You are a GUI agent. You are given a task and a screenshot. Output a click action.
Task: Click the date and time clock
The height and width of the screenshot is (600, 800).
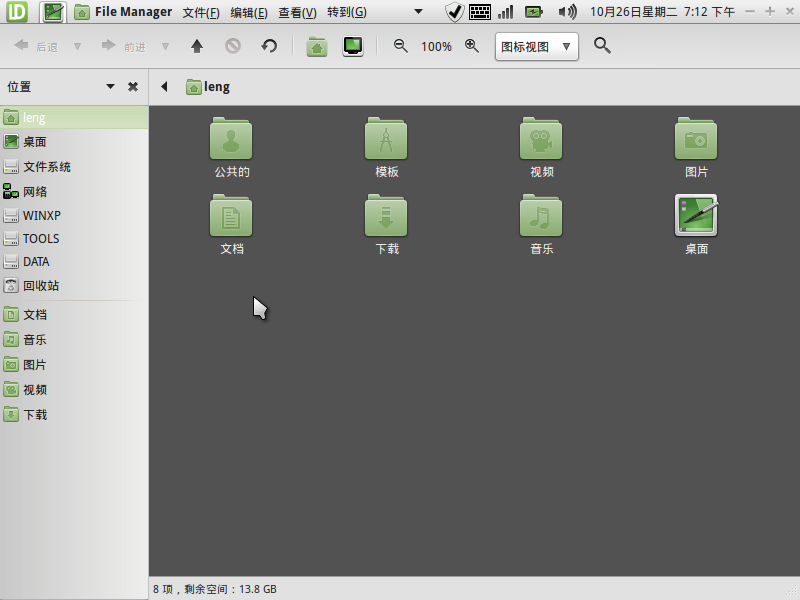(x=662, y=12)
